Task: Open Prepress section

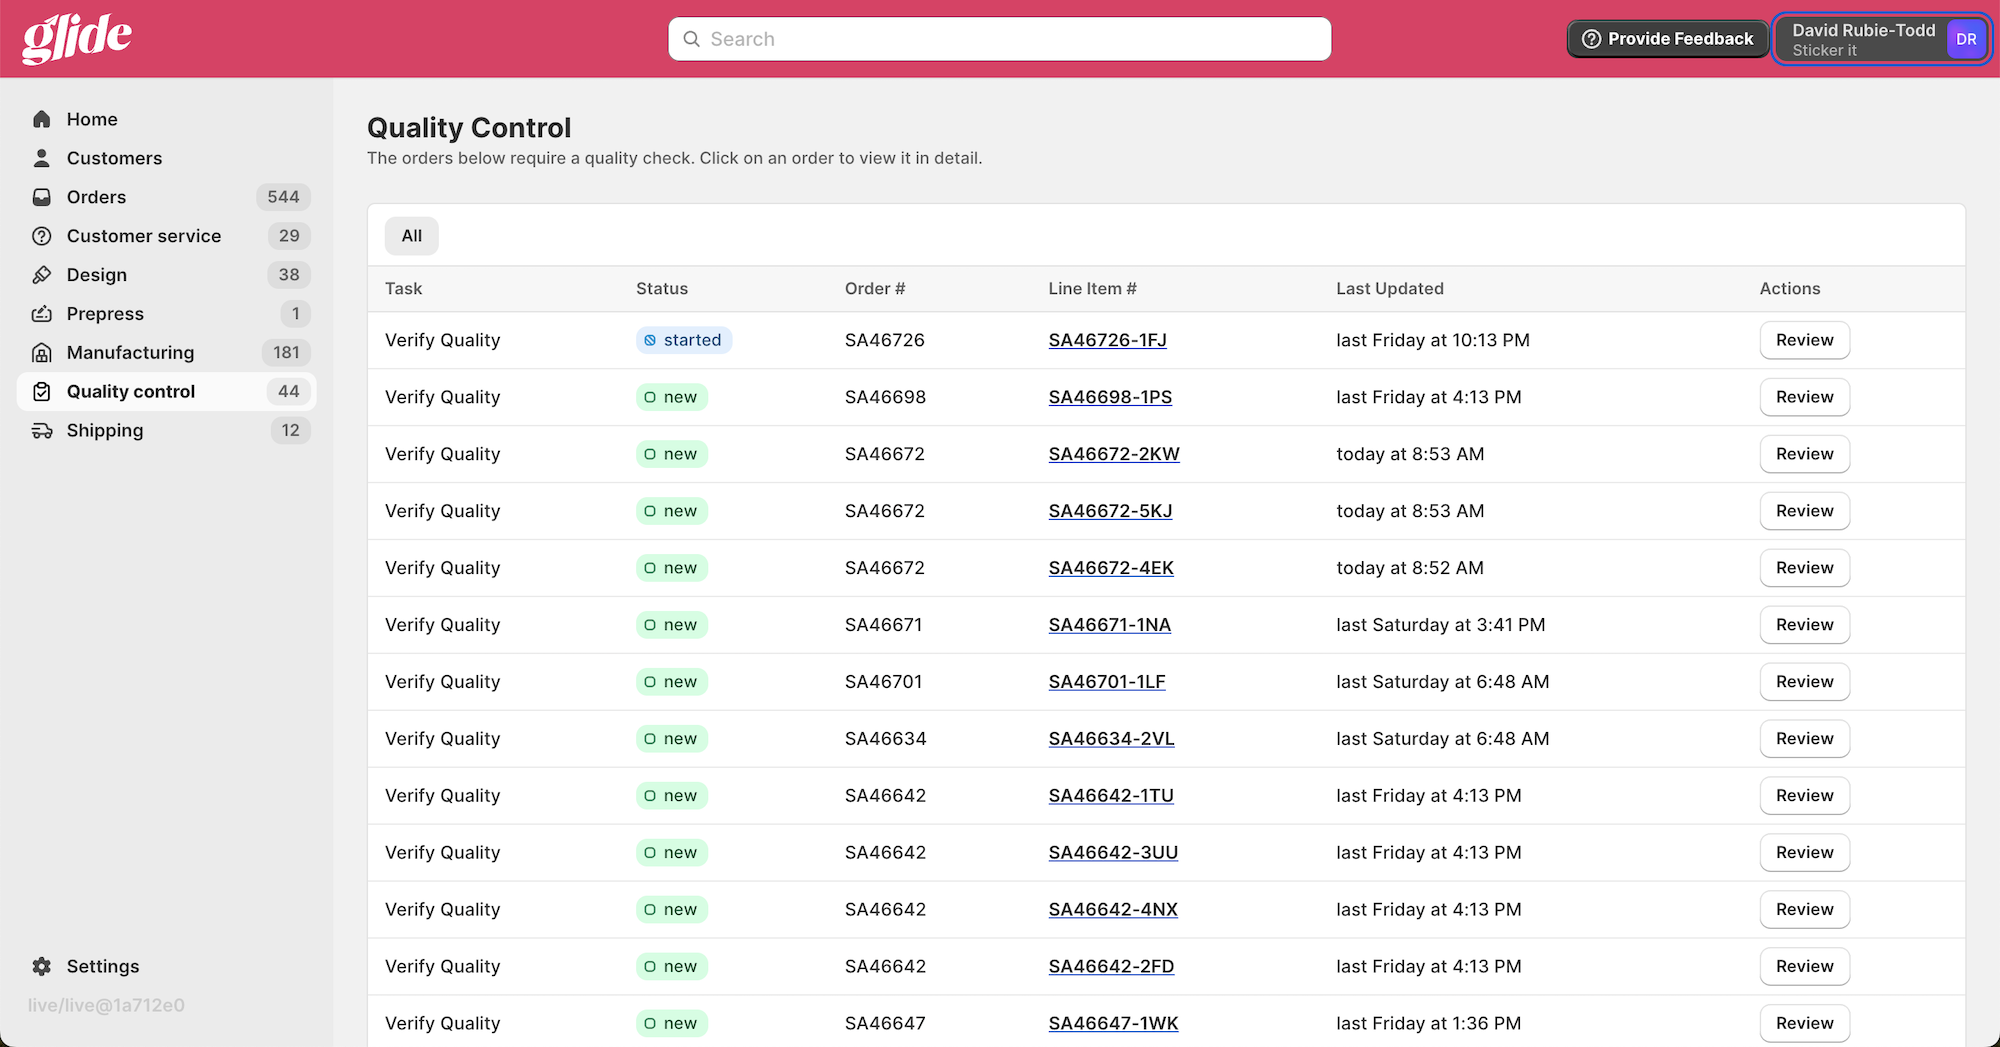Action: tap(166, 314)
